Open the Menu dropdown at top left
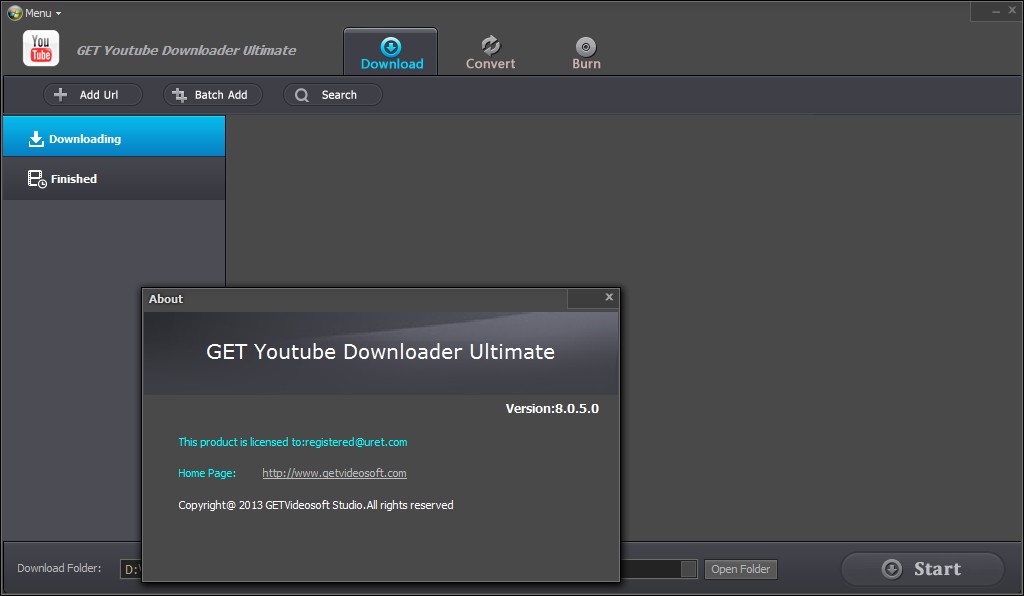 click(34, 12)
